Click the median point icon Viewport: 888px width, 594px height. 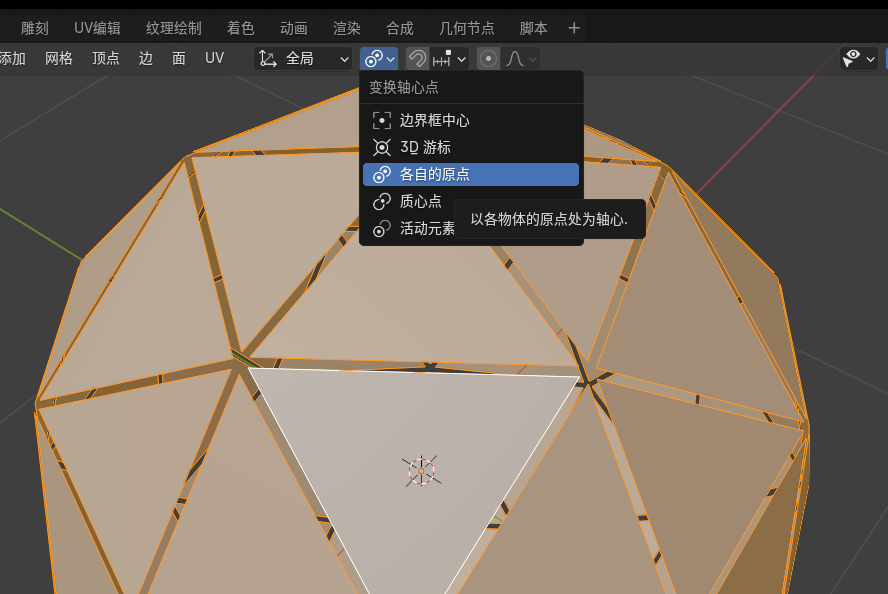[382, 202]
